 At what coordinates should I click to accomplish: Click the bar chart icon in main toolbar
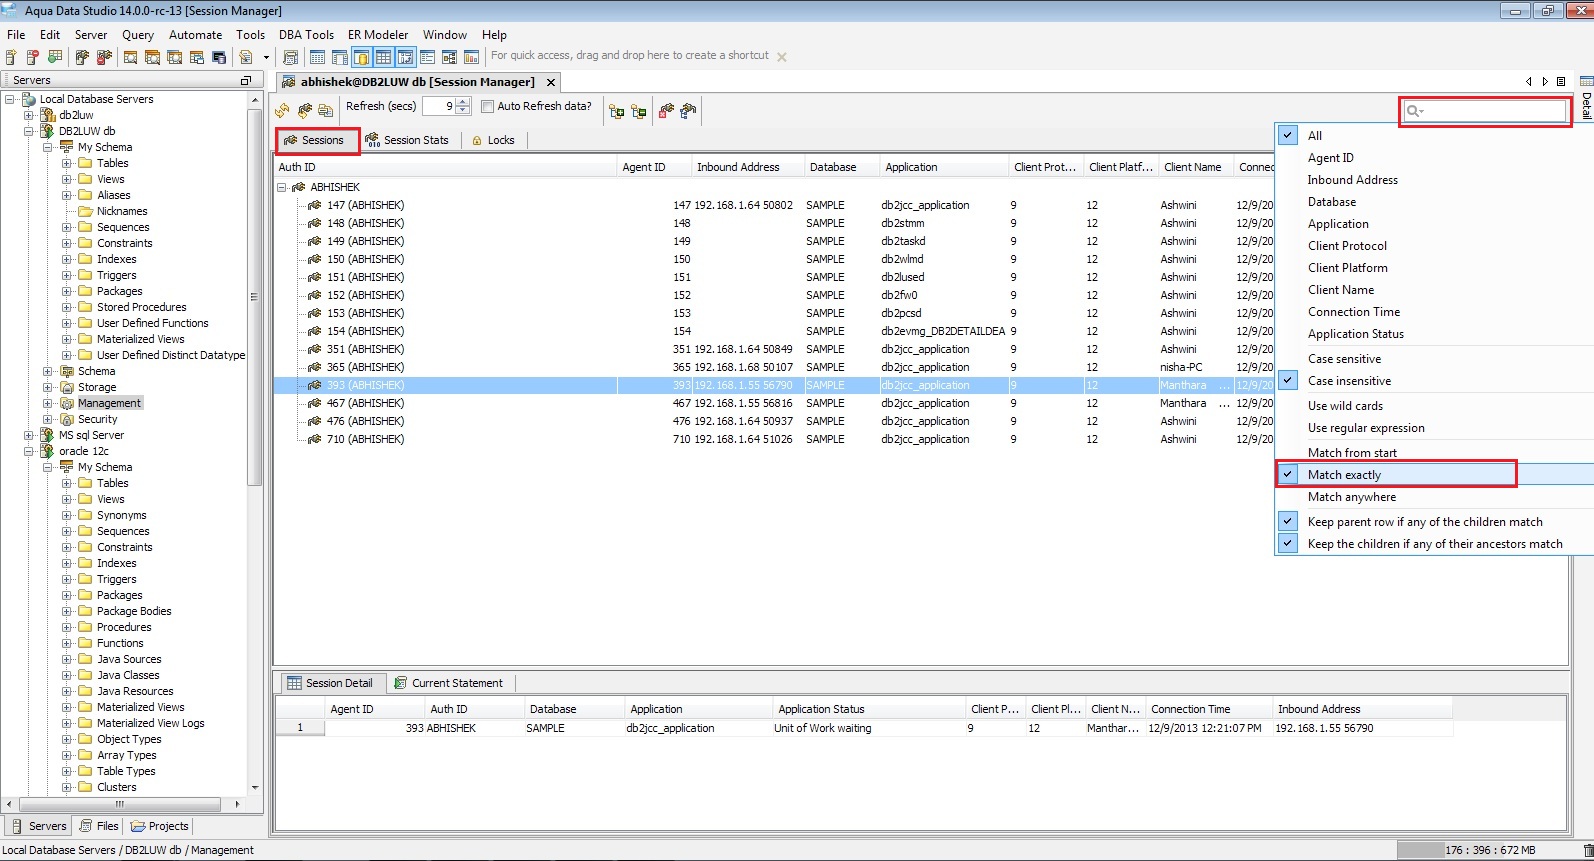[x=471, y=57]
